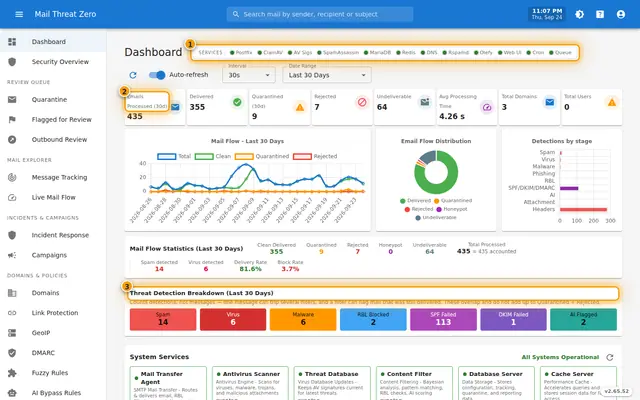Viewport: 640px width, 400px height.
Task: Click the v2.65.52 version label
Action: [x=617, y=391]
